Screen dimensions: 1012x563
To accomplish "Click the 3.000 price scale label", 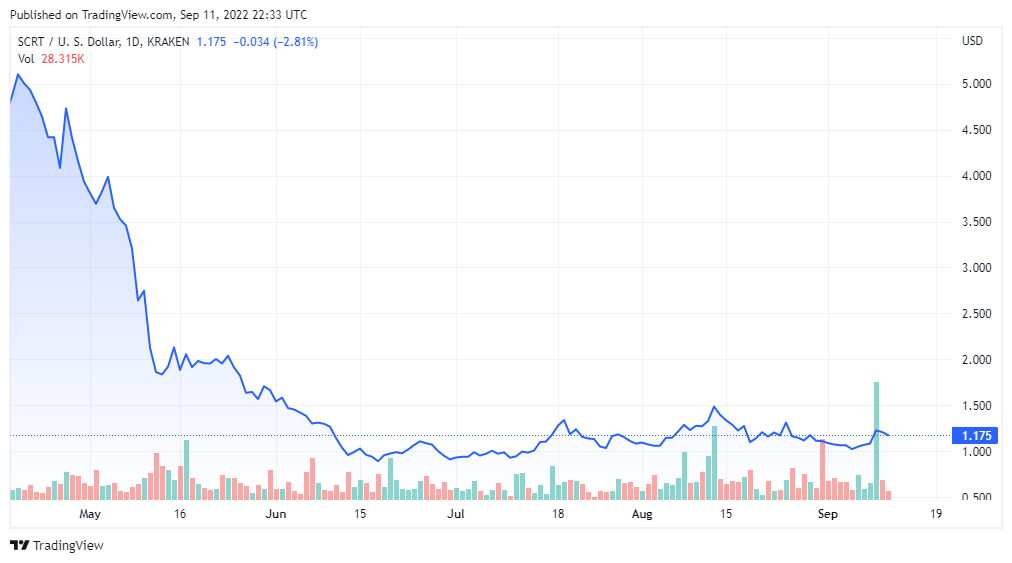I will [x=976, y=268].
